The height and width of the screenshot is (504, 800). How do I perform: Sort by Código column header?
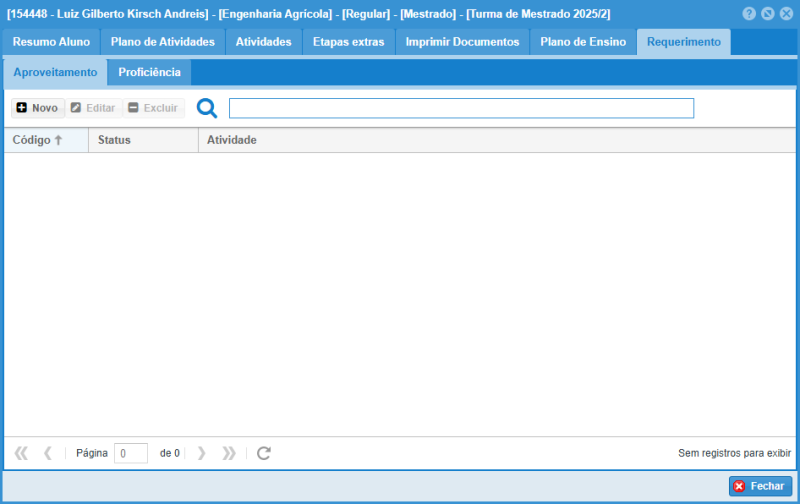[x=37, y=140]
